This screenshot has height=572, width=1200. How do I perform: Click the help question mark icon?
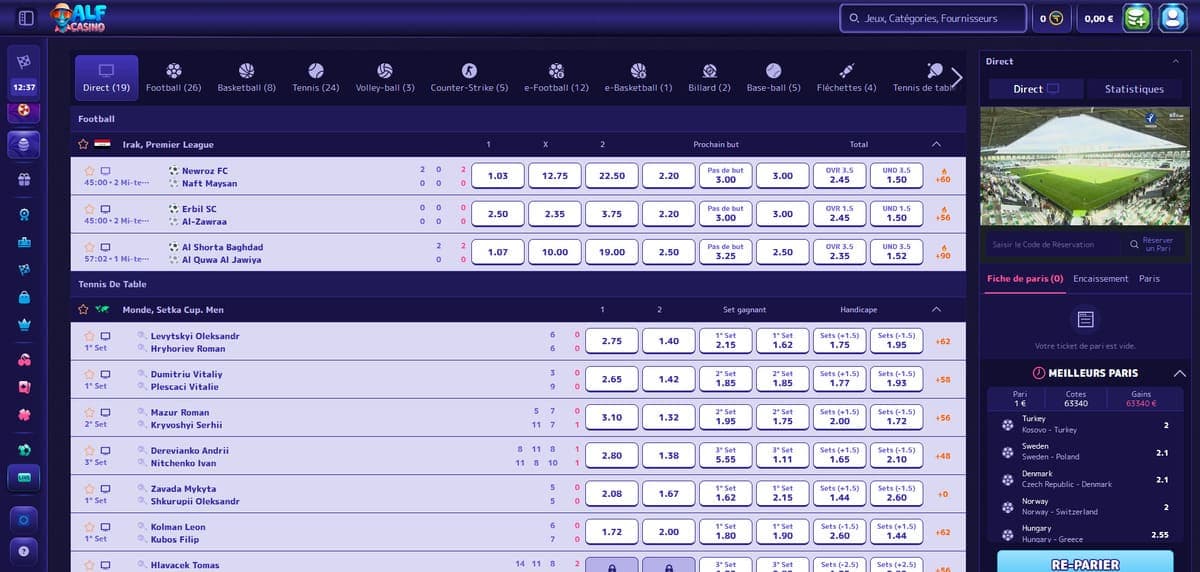click(x=24, y=551)
